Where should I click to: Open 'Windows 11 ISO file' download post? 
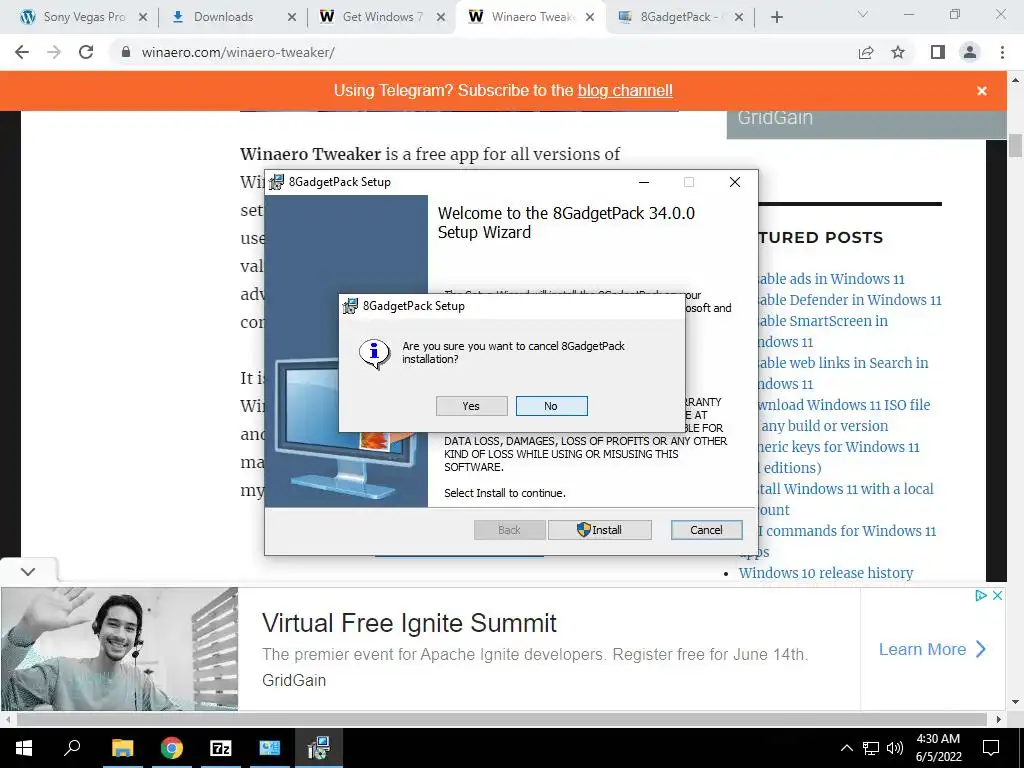coord(842,404)
